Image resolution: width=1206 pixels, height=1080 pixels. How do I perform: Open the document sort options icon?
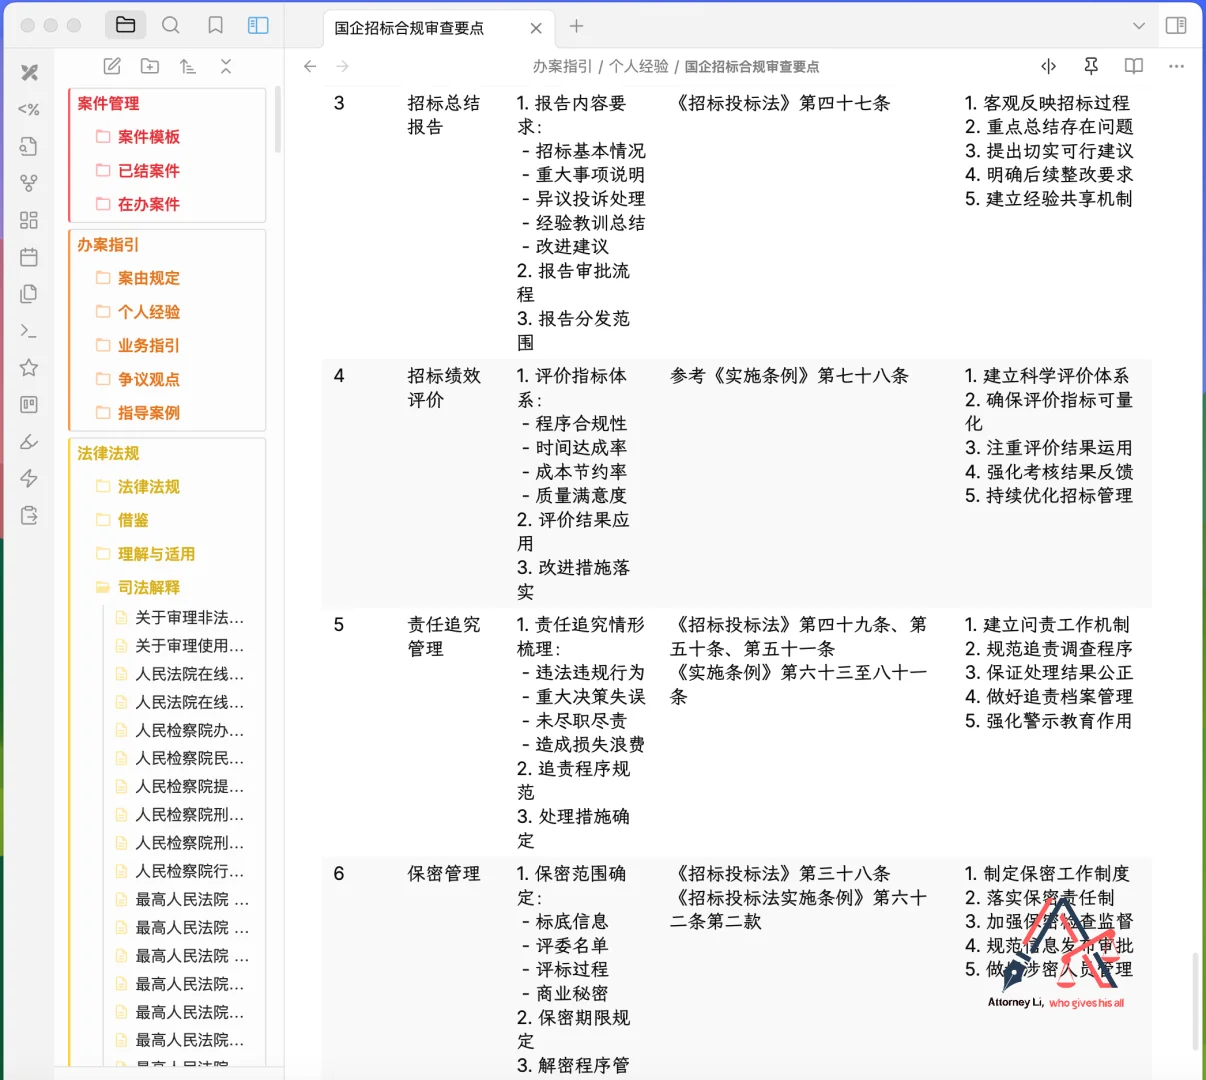coord(187,66)
